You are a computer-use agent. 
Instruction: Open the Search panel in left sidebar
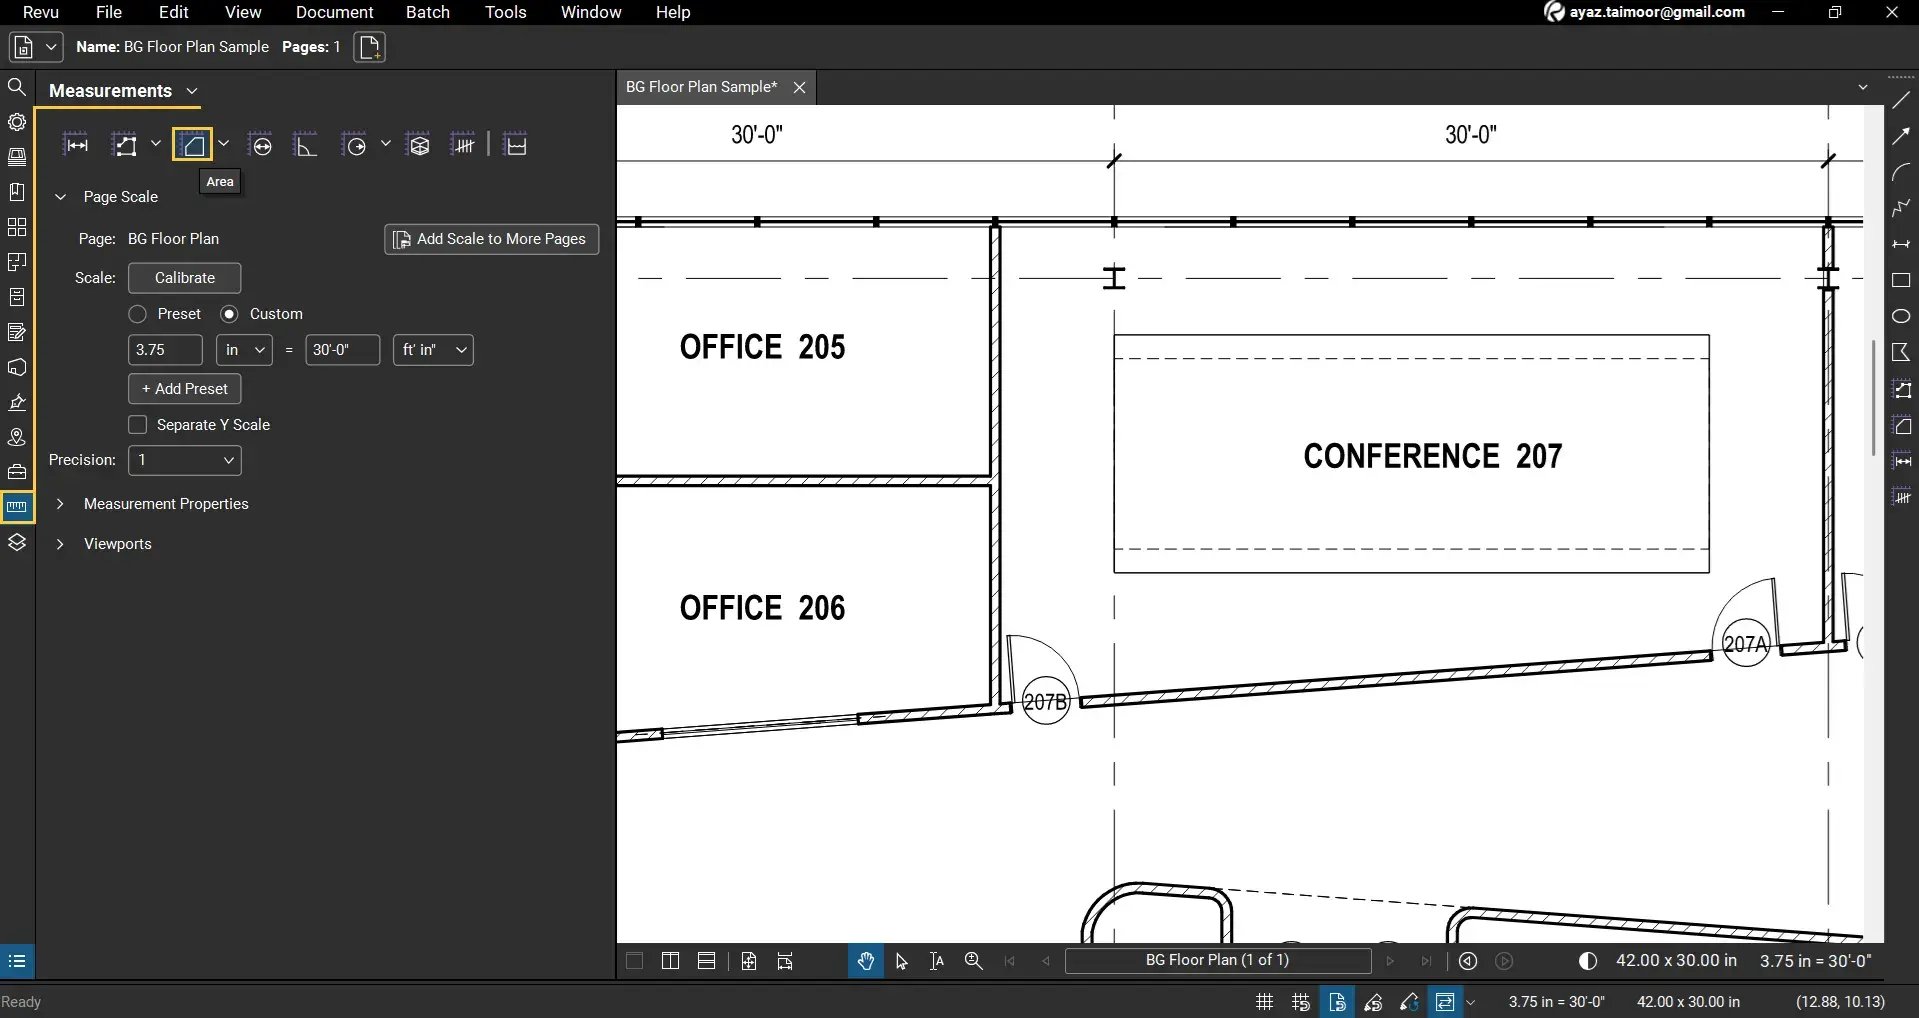(17, 88)
